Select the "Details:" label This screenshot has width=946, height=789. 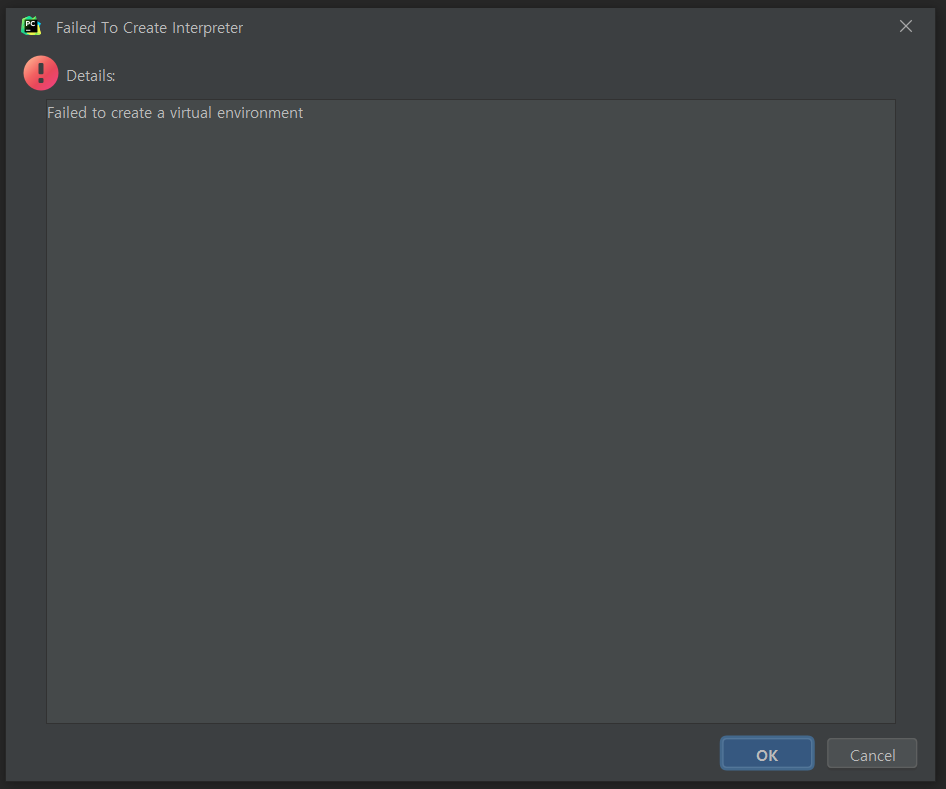point(90,75)
